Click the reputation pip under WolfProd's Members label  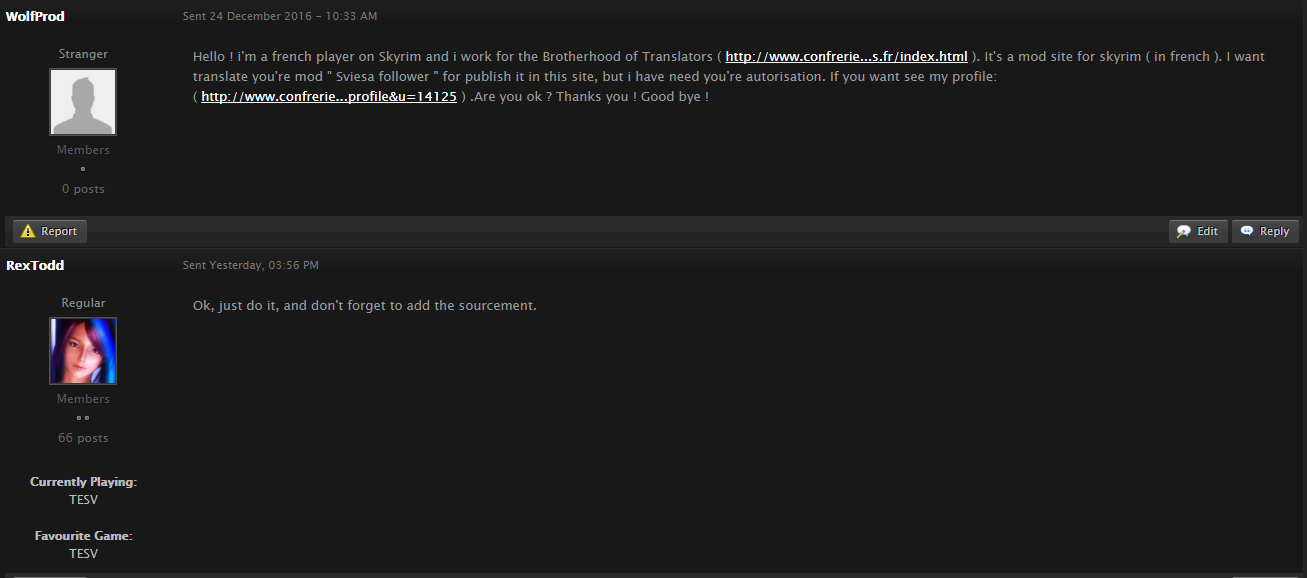(x=83, y=169)
